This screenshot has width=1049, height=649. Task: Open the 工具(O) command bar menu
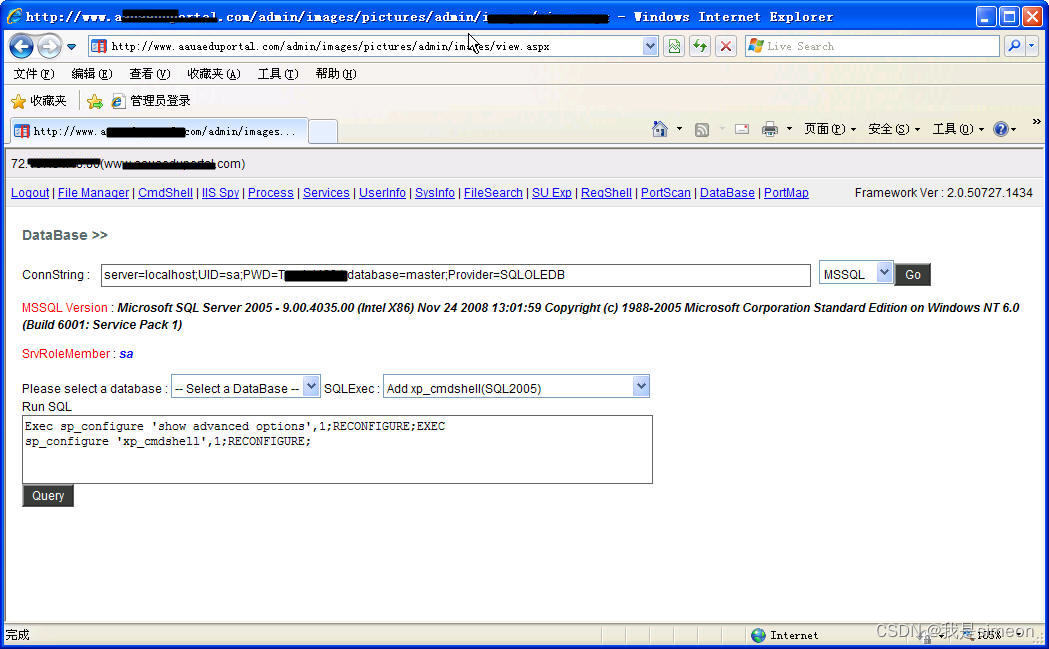click(958, 129)
